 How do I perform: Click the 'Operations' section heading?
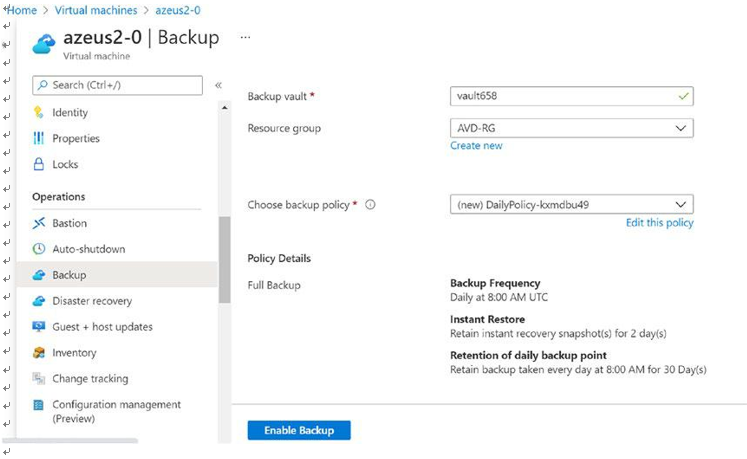point(59,196)
